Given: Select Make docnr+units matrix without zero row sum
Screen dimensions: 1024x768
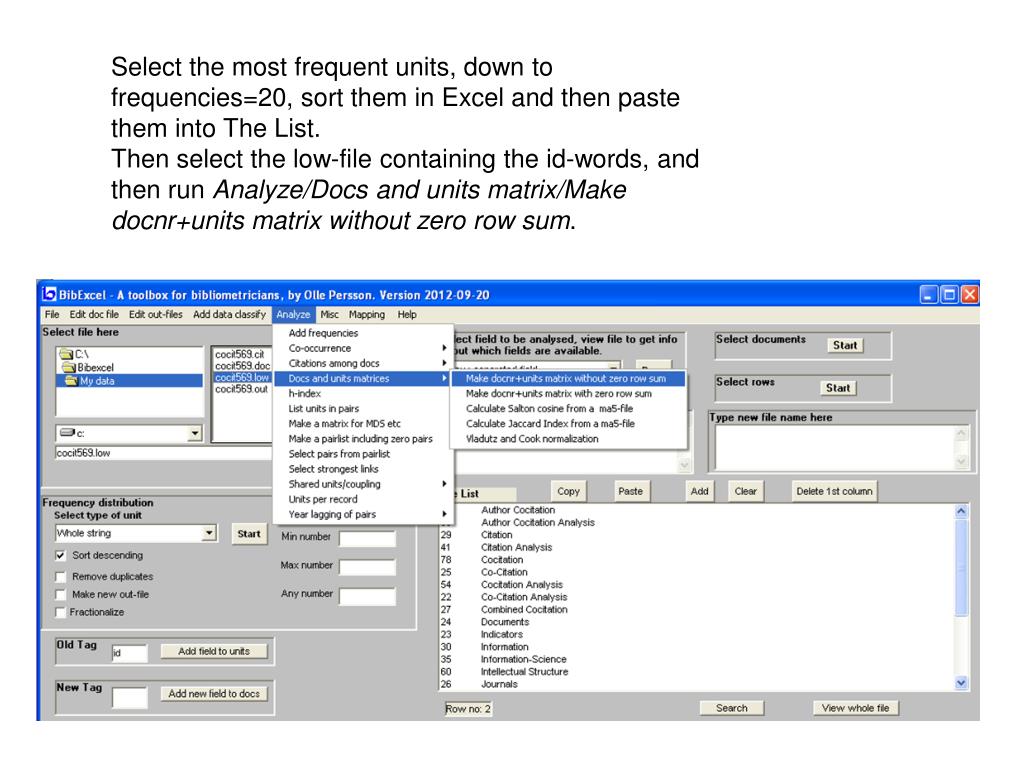Looking at the screenshot, I should (568, 378).
